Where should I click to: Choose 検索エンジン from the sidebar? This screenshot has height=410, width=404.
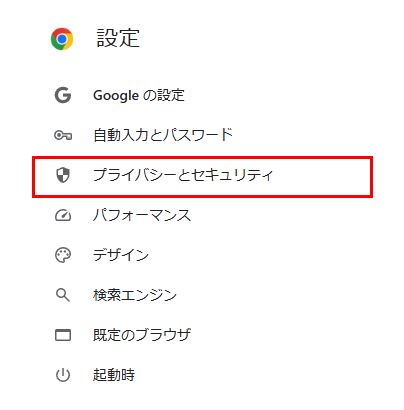coord(135,295)
